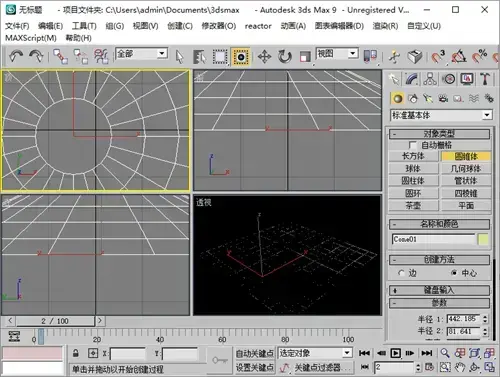Click Select and Manipulate icon
The image size is (500, 377).
tap(394, 56)
